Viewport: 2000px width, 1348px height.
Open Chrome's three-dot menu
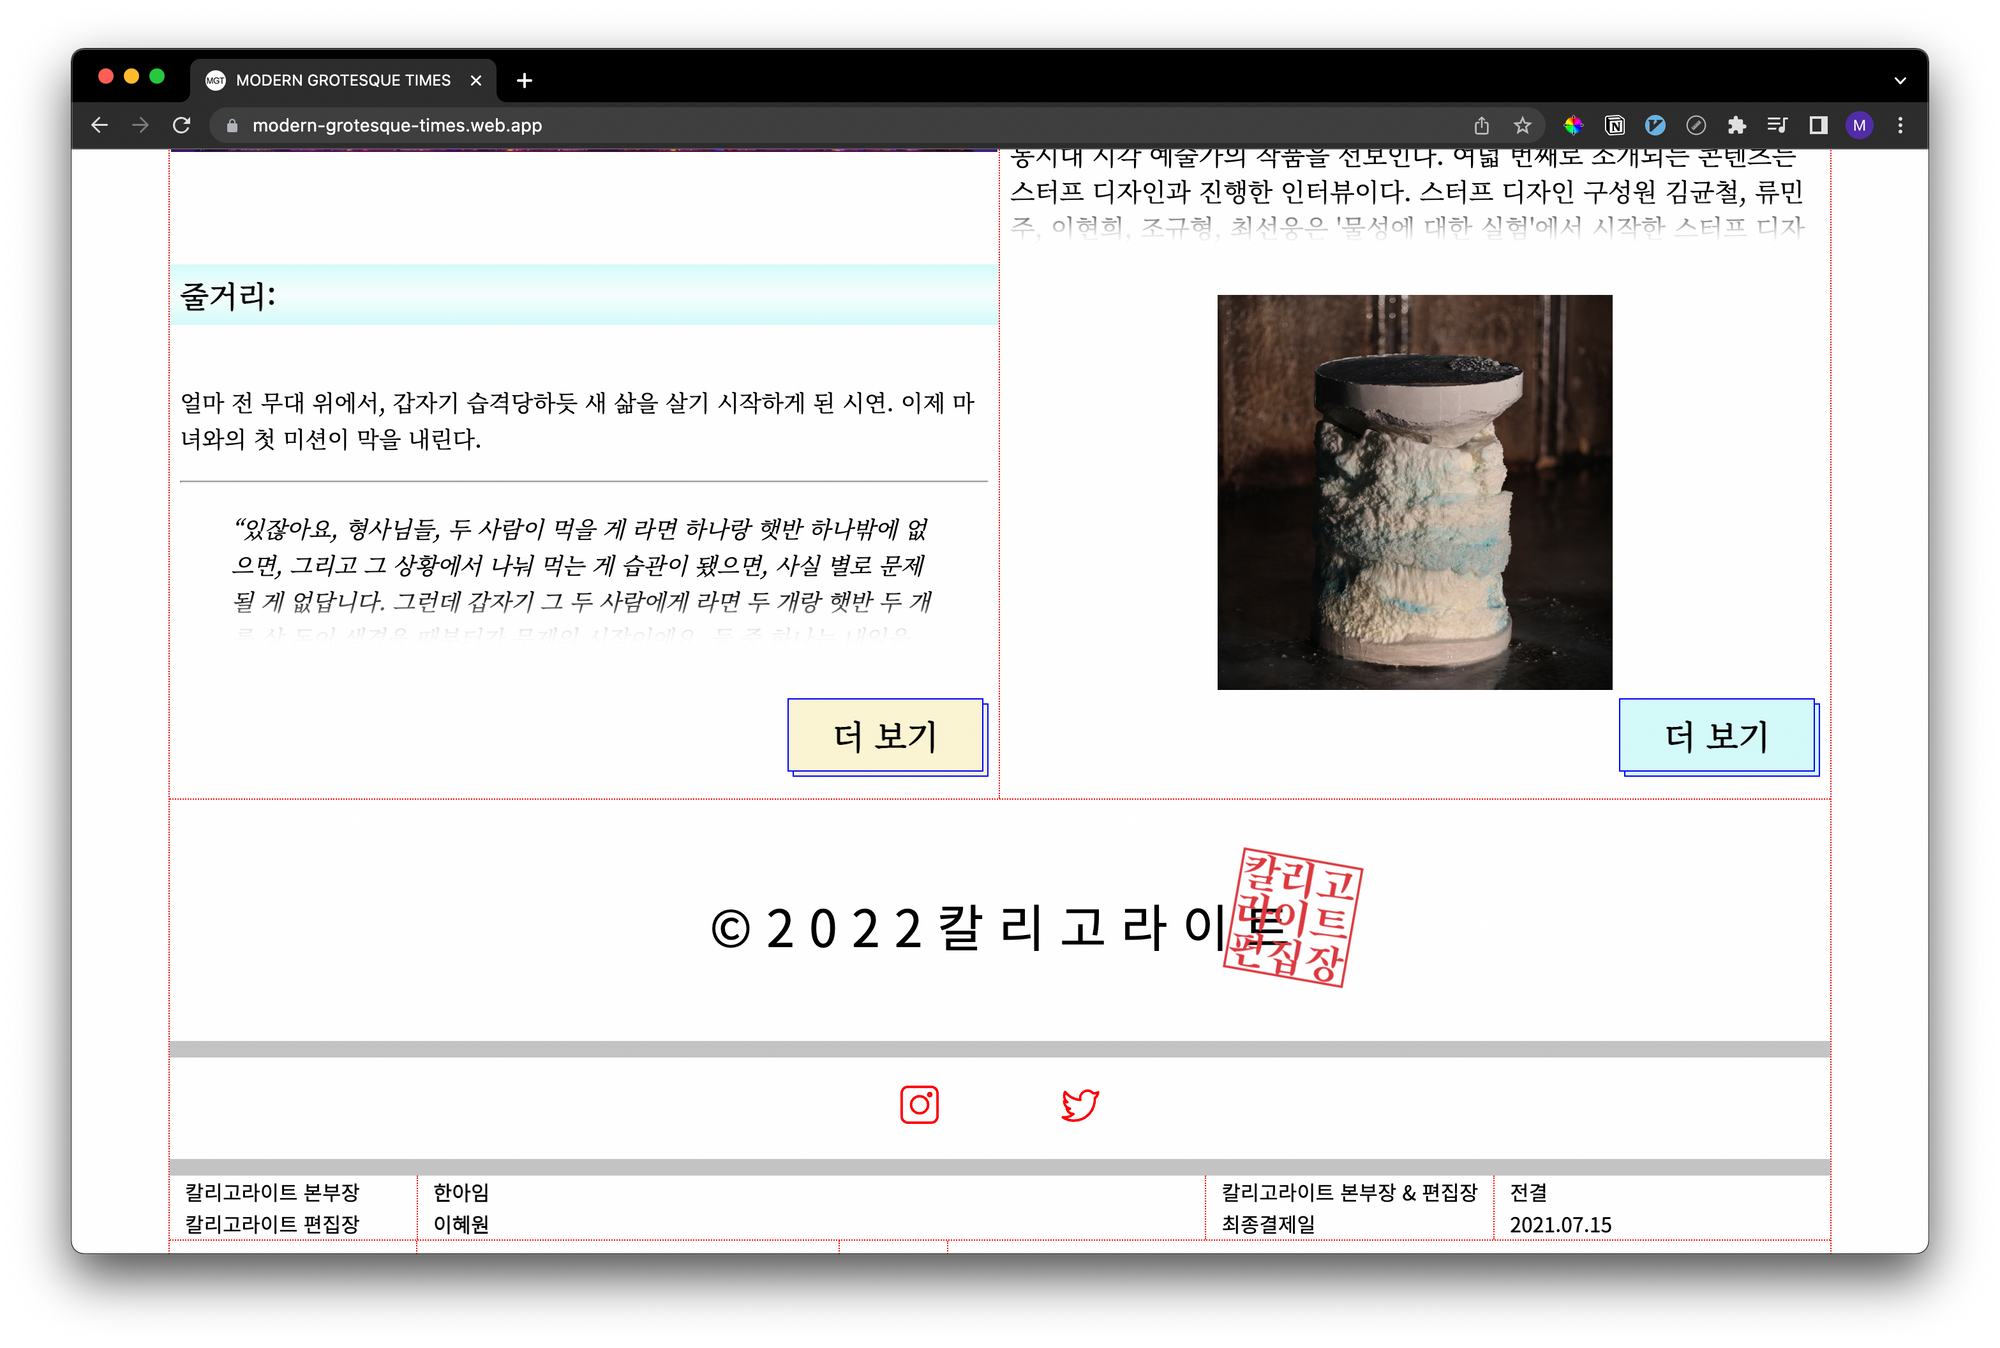coord(1900,125)
